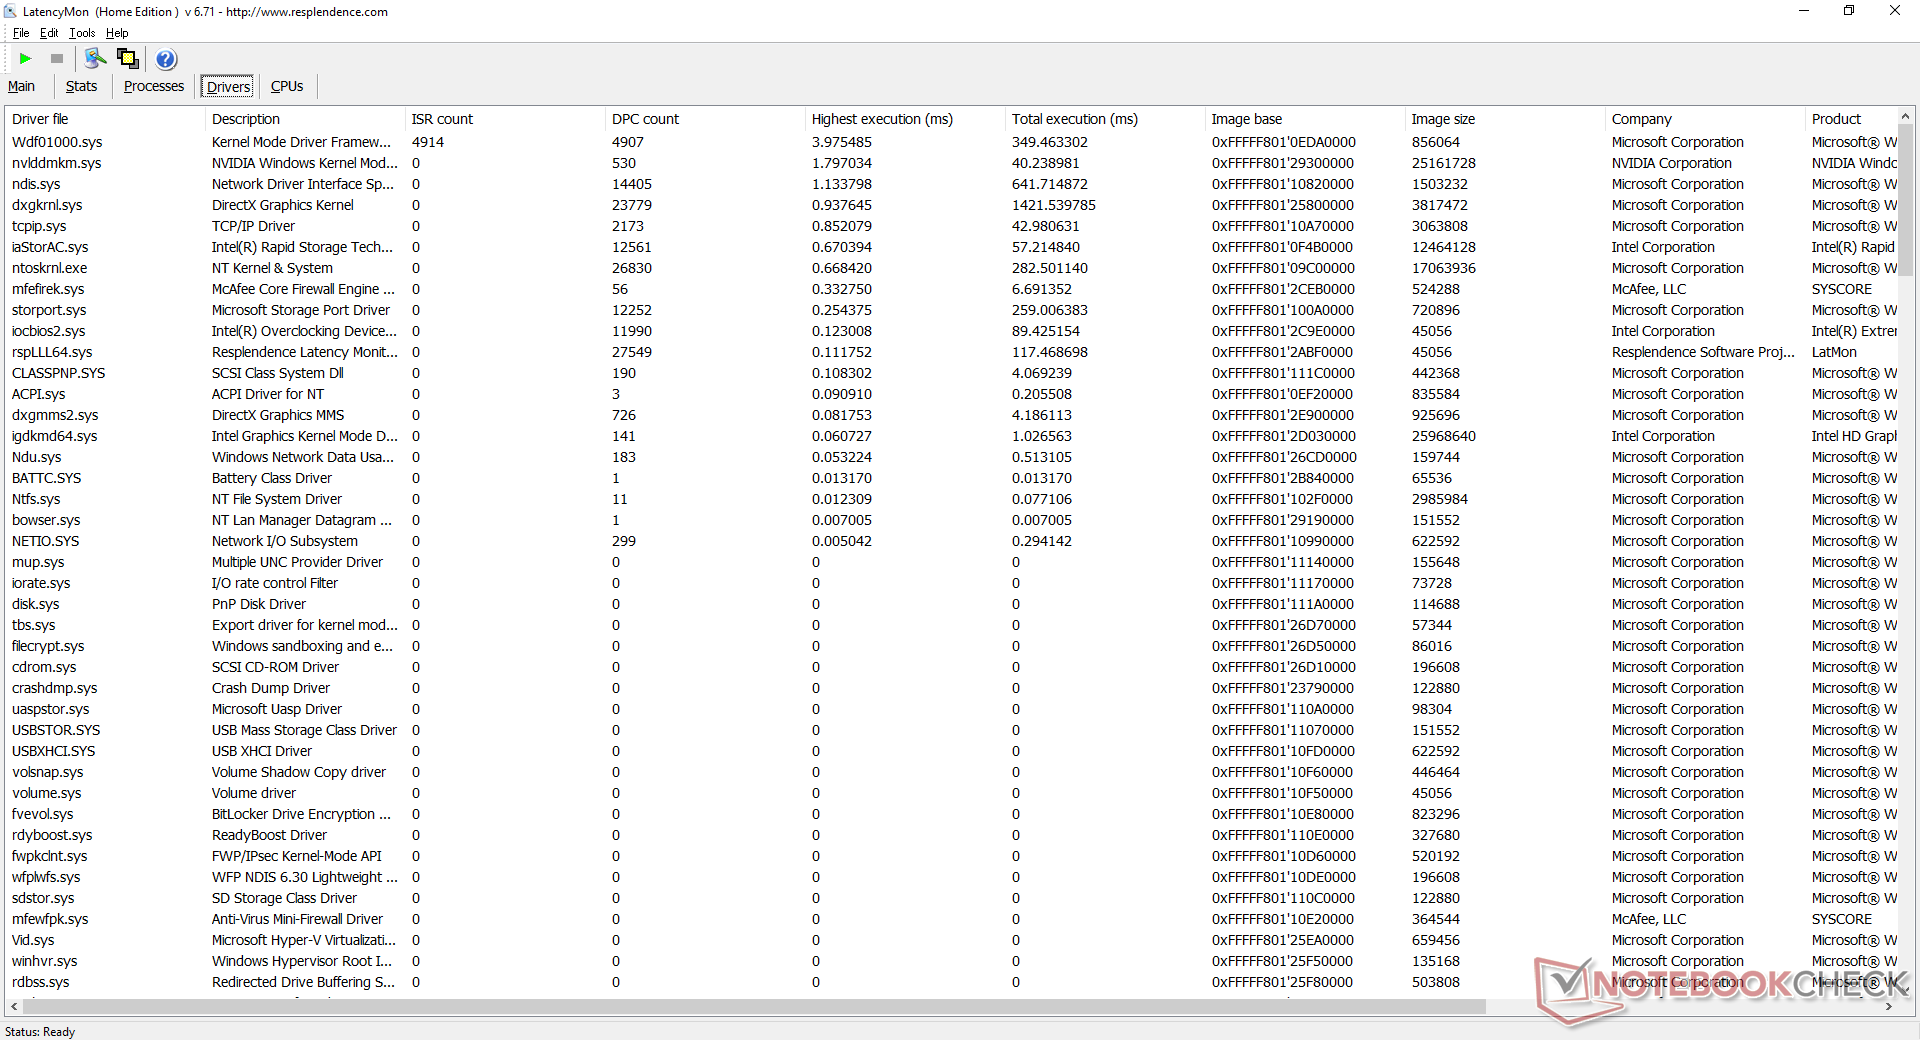Click the horizontal scrollbar right arrow

(x=1889, y=1007)
